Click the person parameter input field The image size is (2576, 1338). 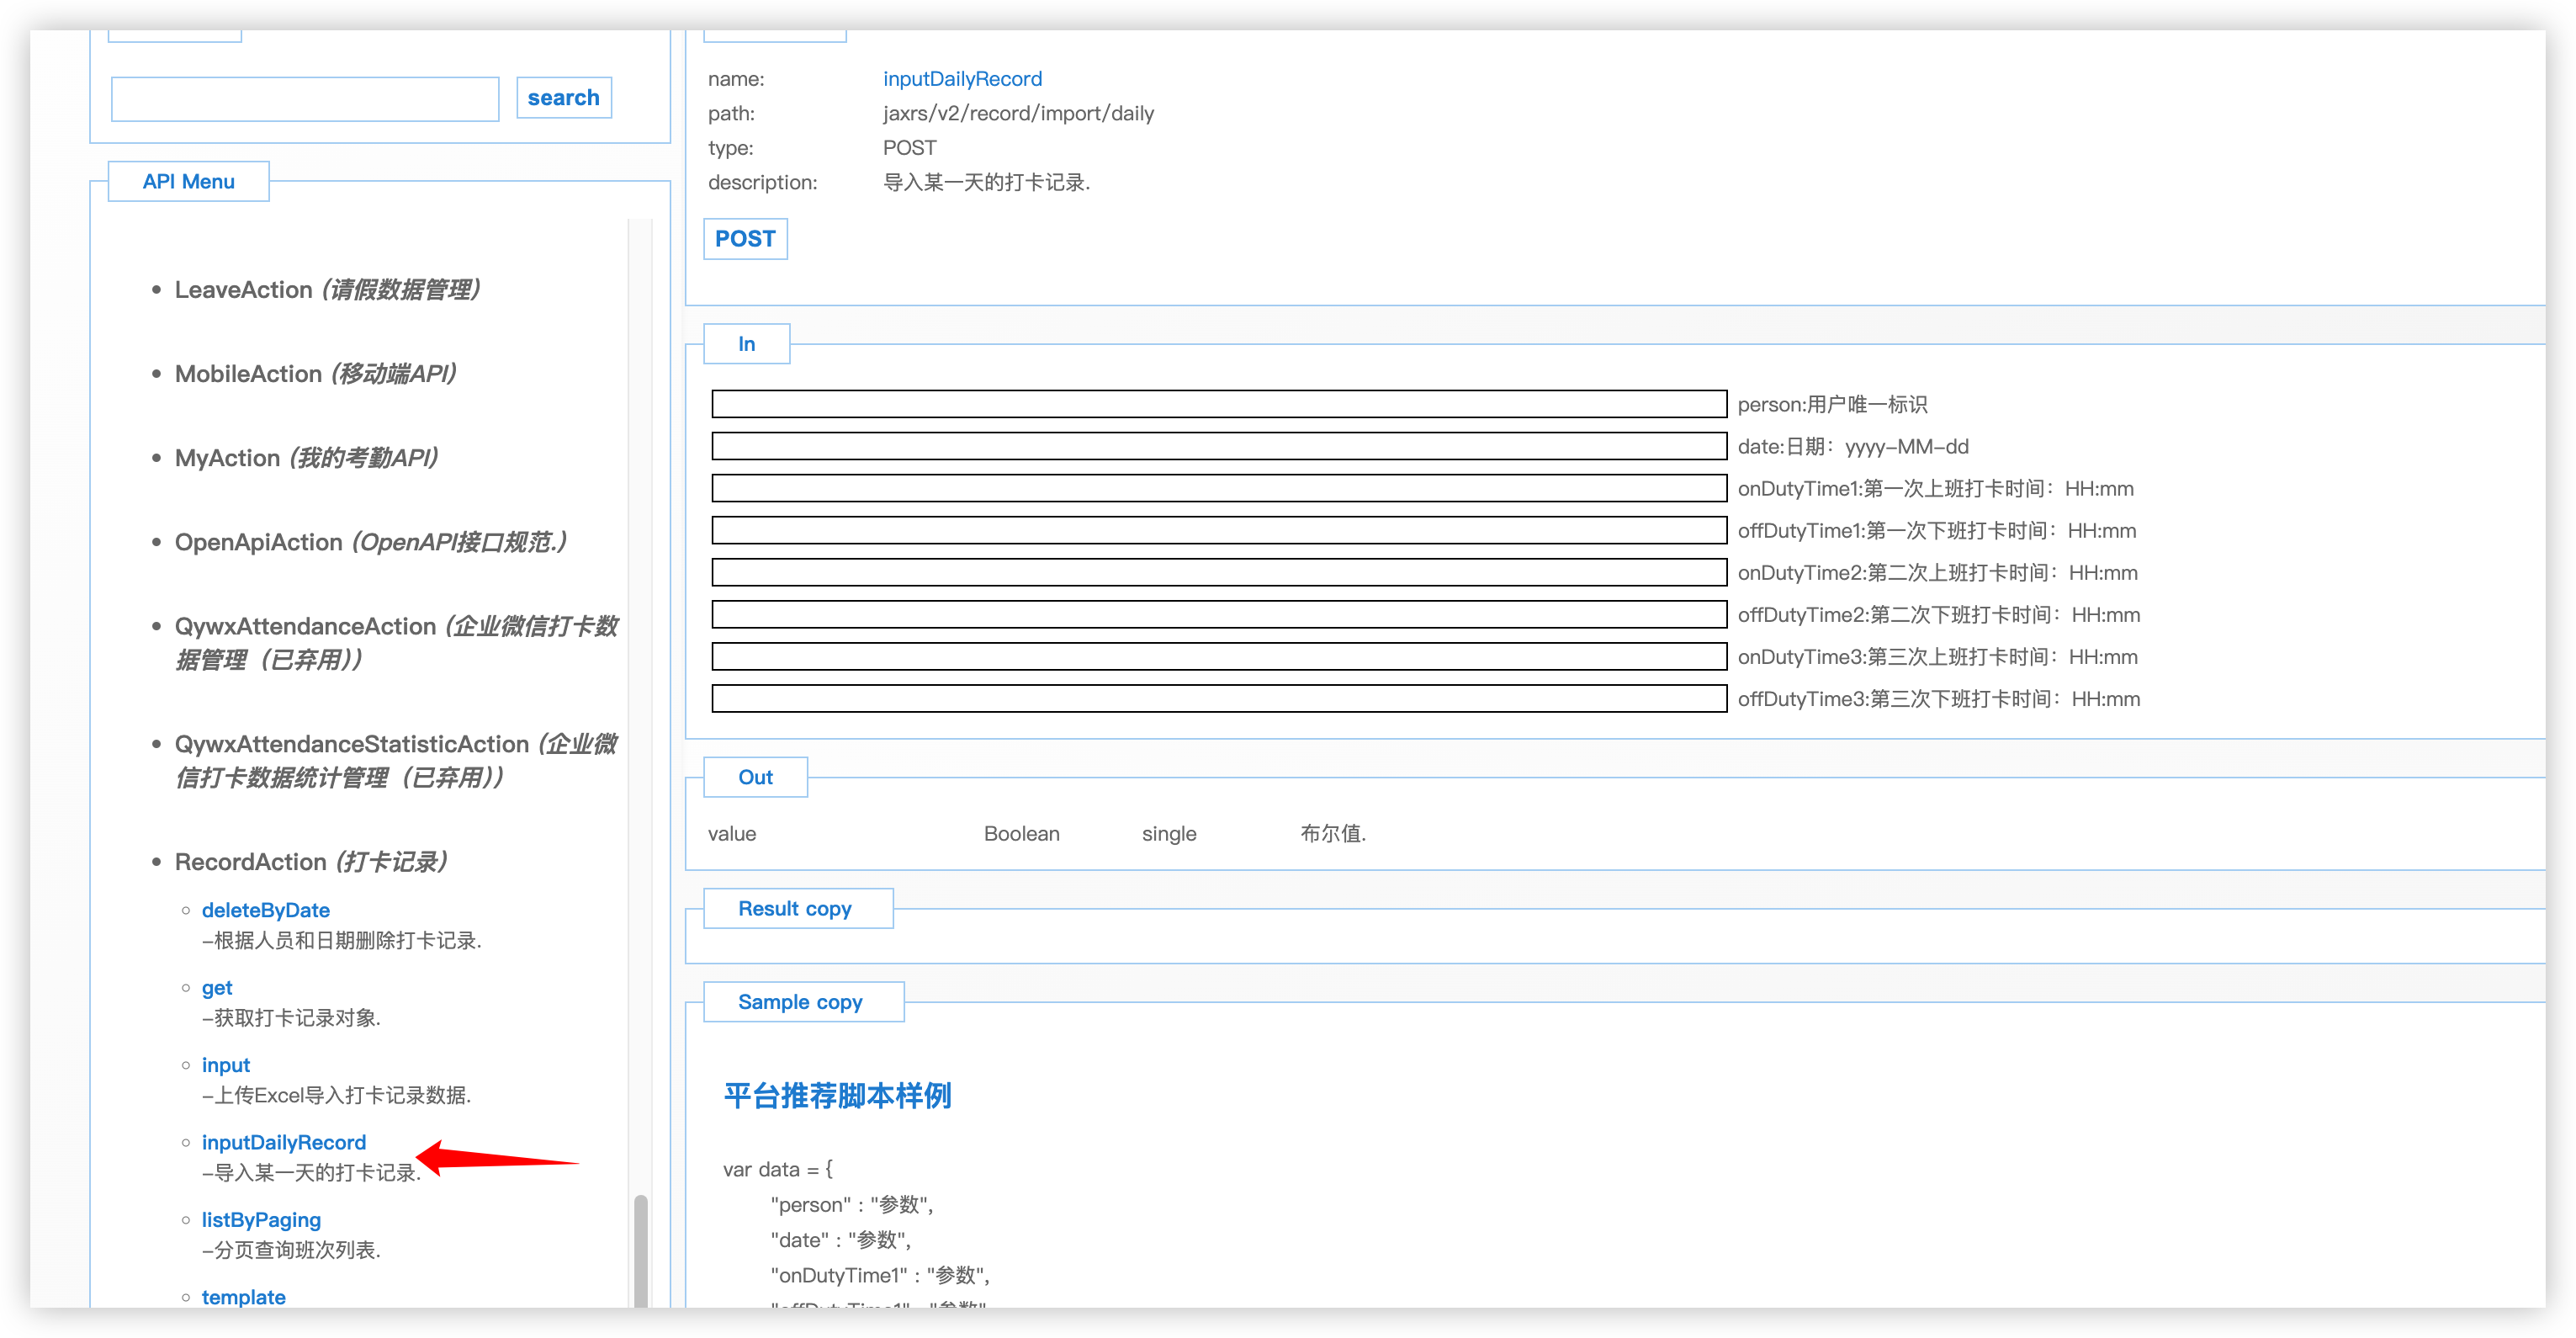(x=1218, y=404)
